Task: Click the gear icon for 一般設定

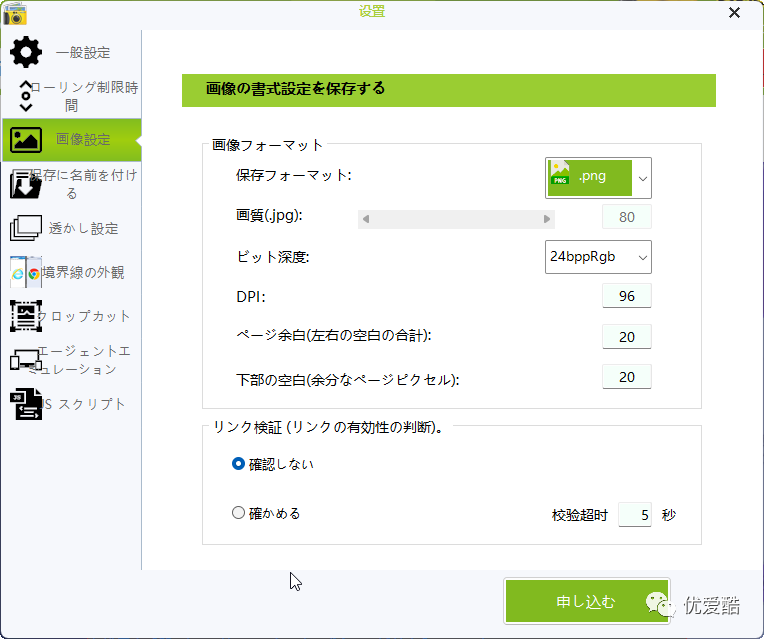Action: coord(26,52)
